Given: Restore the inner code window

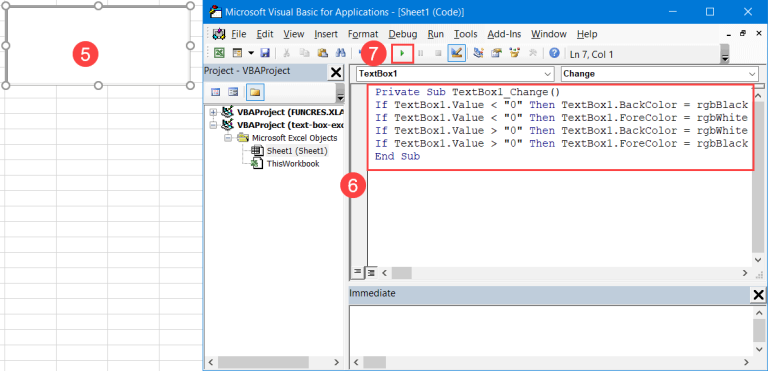Looking at the screenshot, I should 743,34.
